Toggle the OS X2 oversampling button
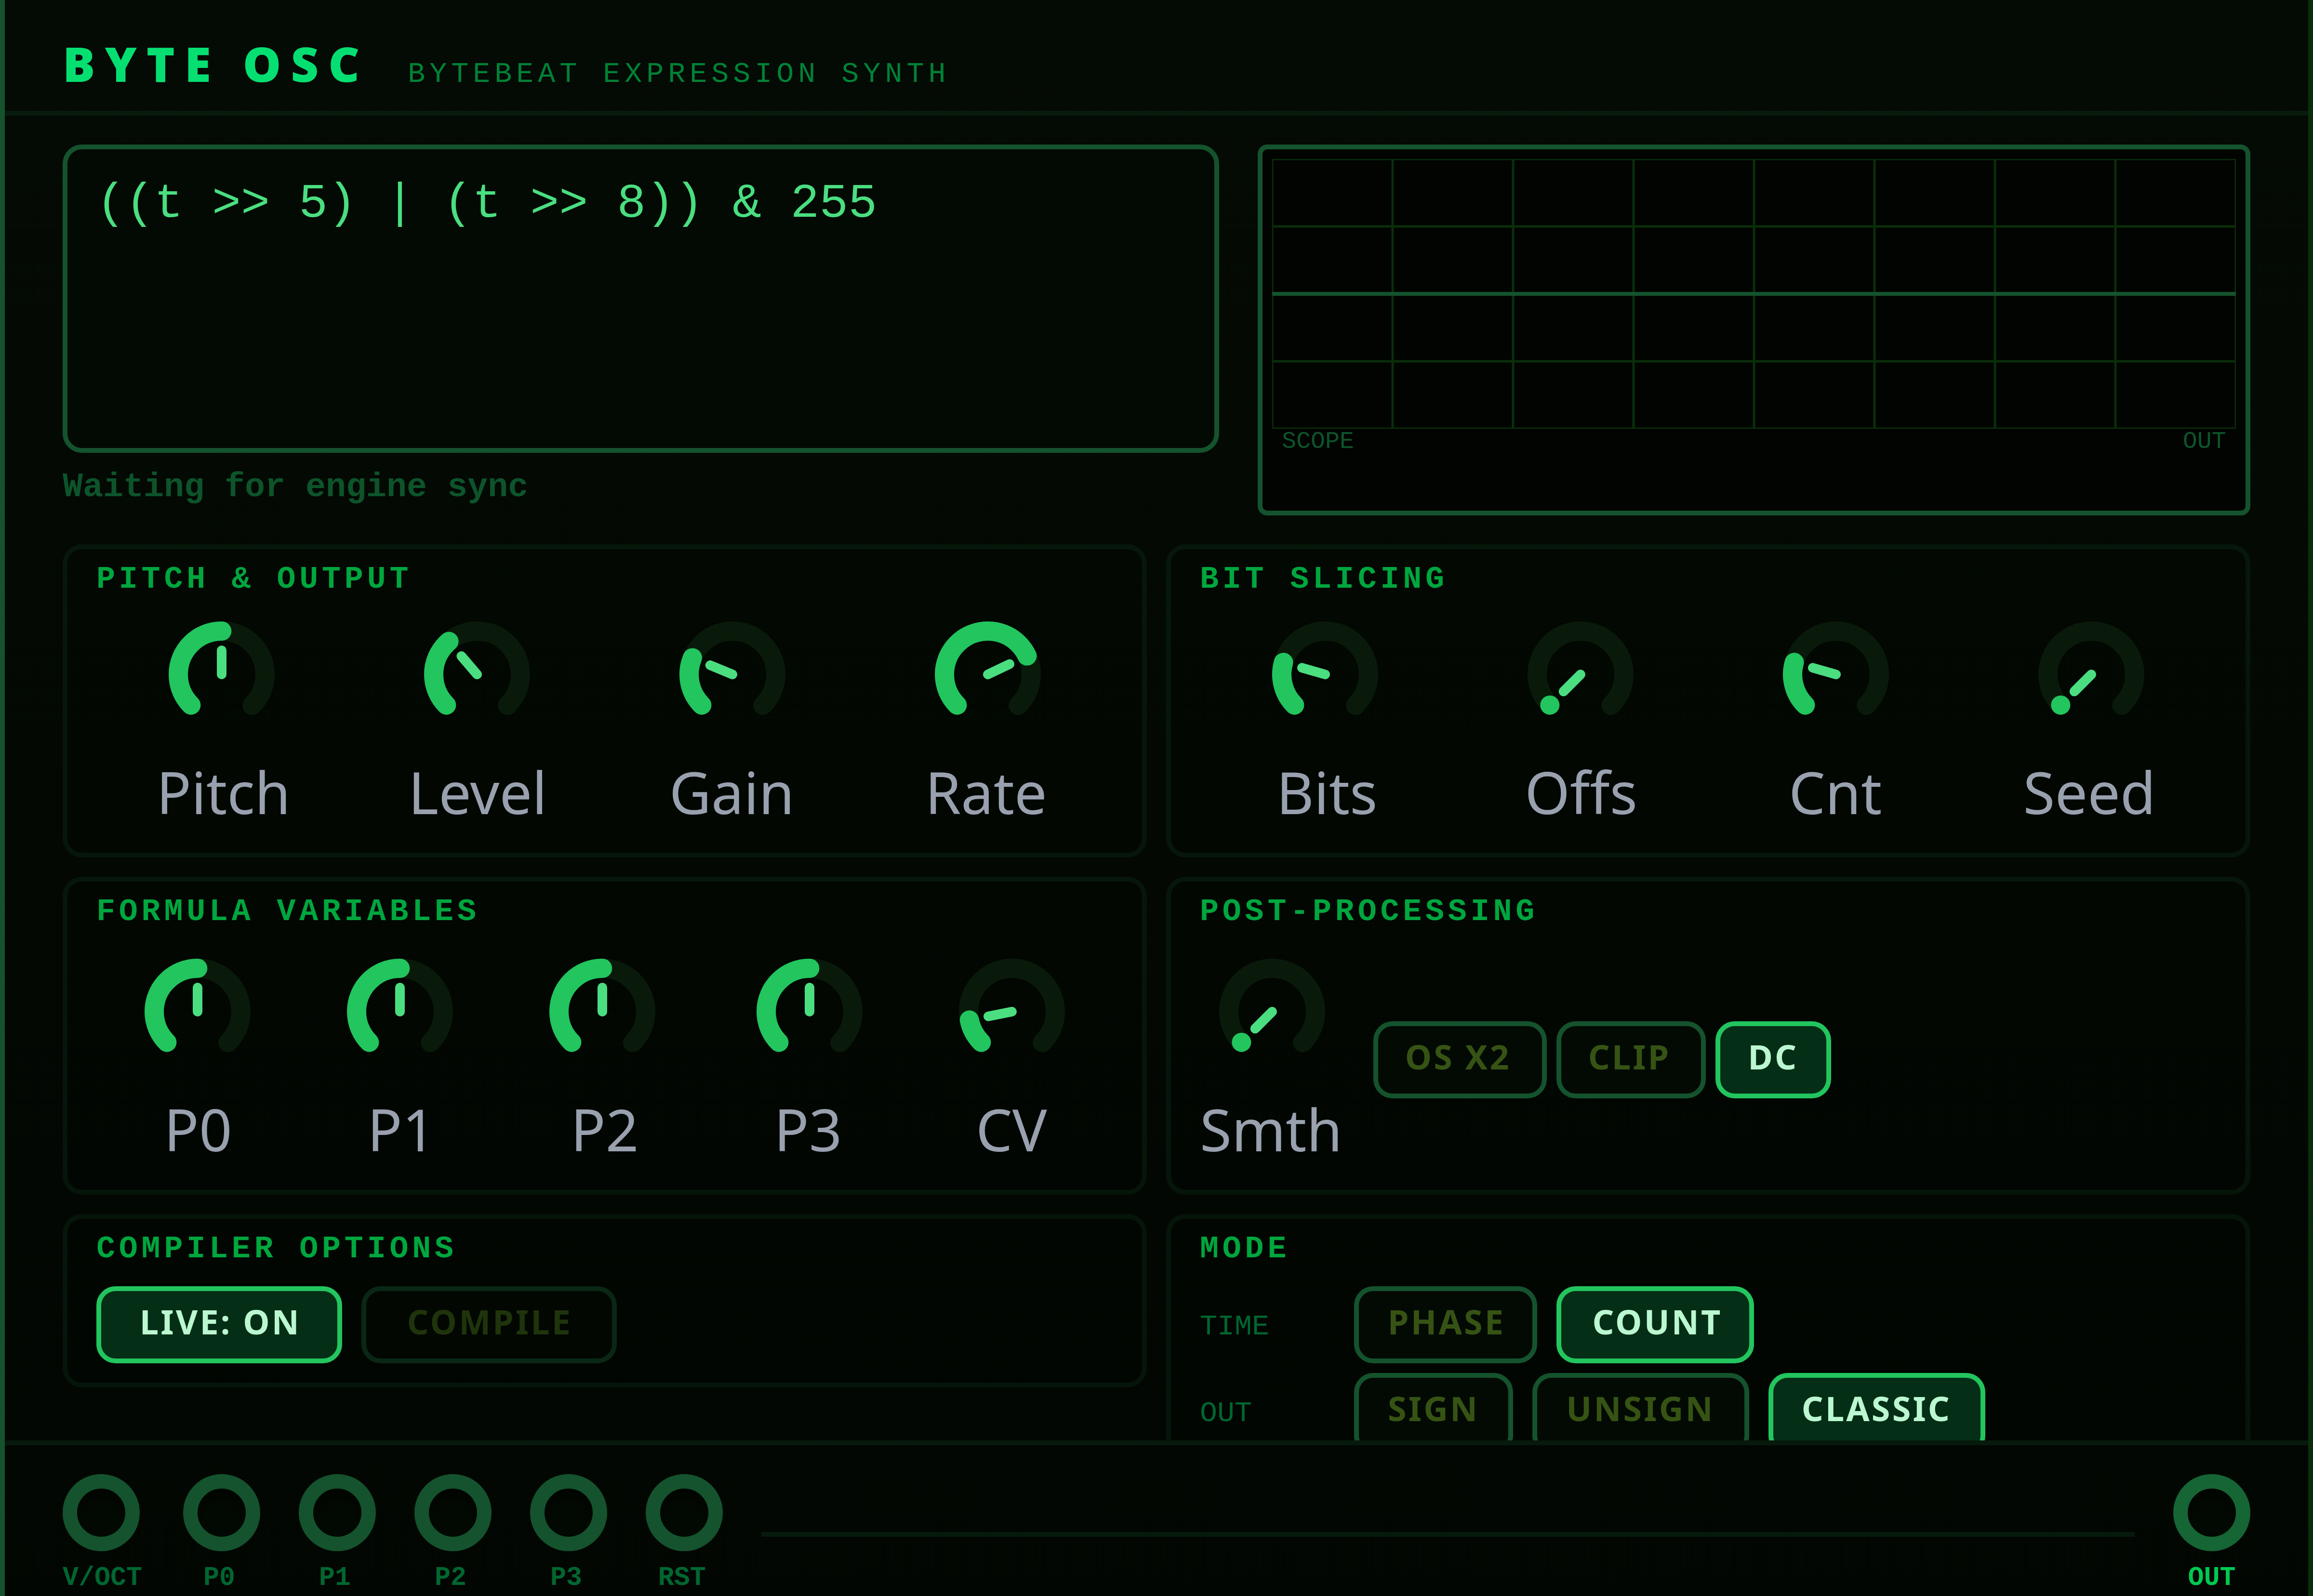2313x1596 pixels. click(x=1458, y=1059)
